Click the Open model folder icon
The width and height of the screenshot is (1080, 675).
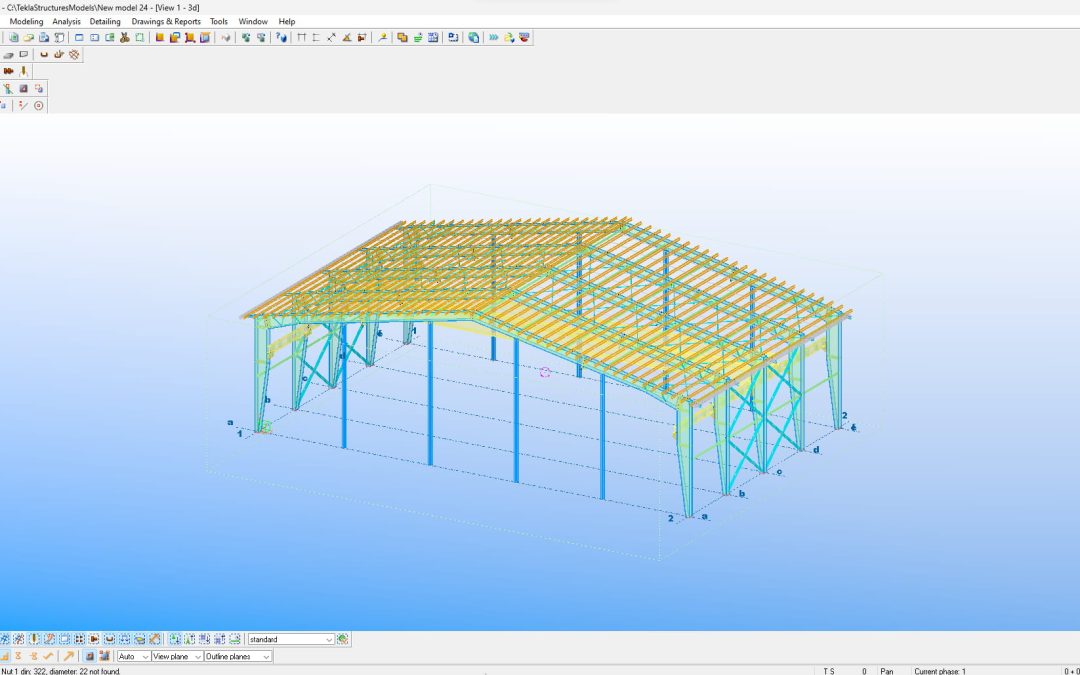(29, 38)
